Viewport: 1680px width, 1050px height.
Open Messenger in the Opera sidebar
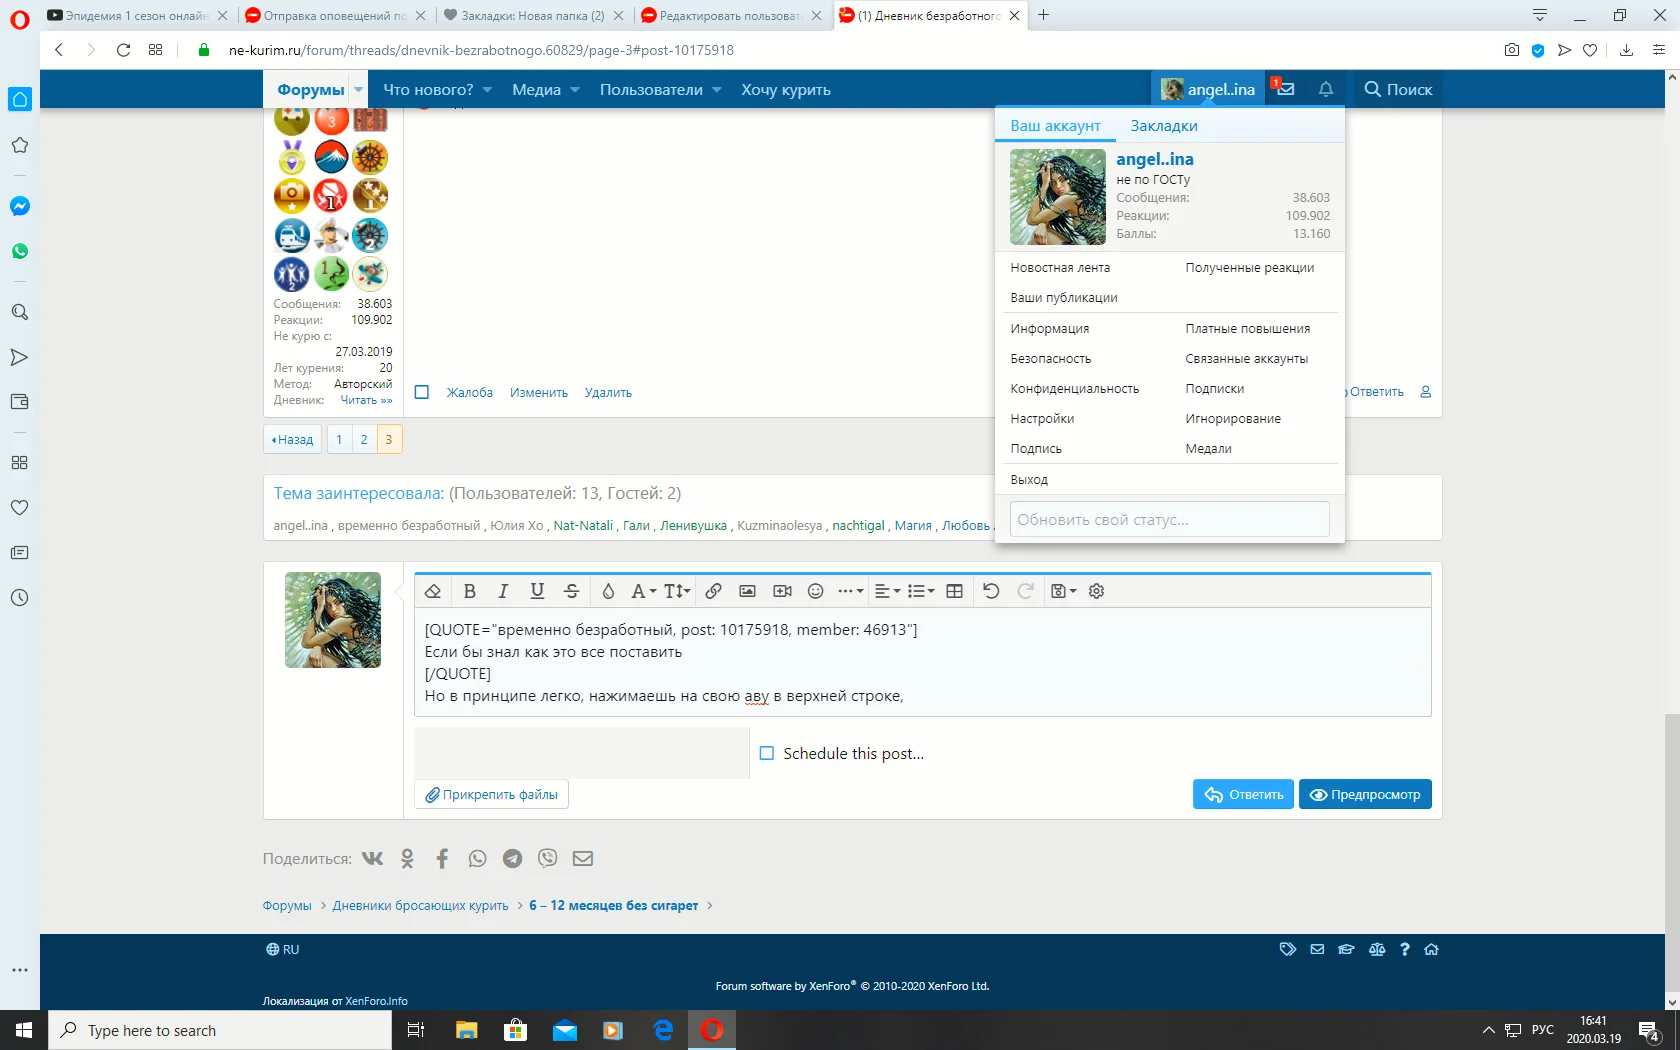(x=19, y=206)
